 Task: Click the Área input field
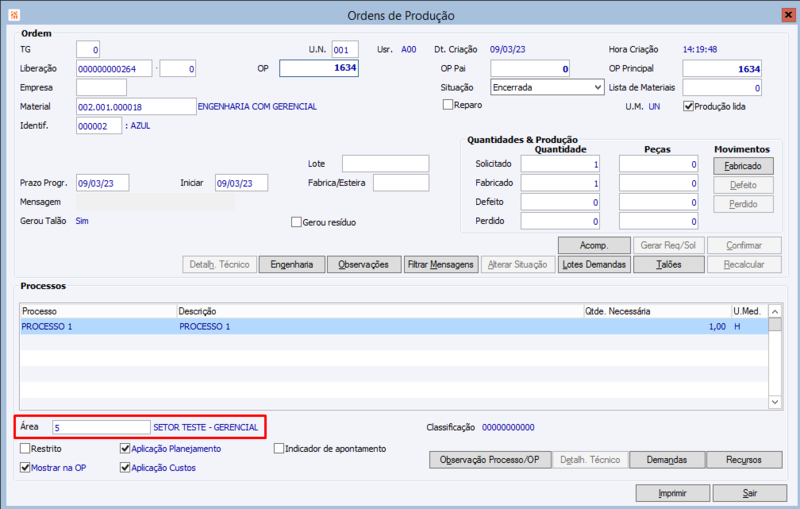click(101, 427)
